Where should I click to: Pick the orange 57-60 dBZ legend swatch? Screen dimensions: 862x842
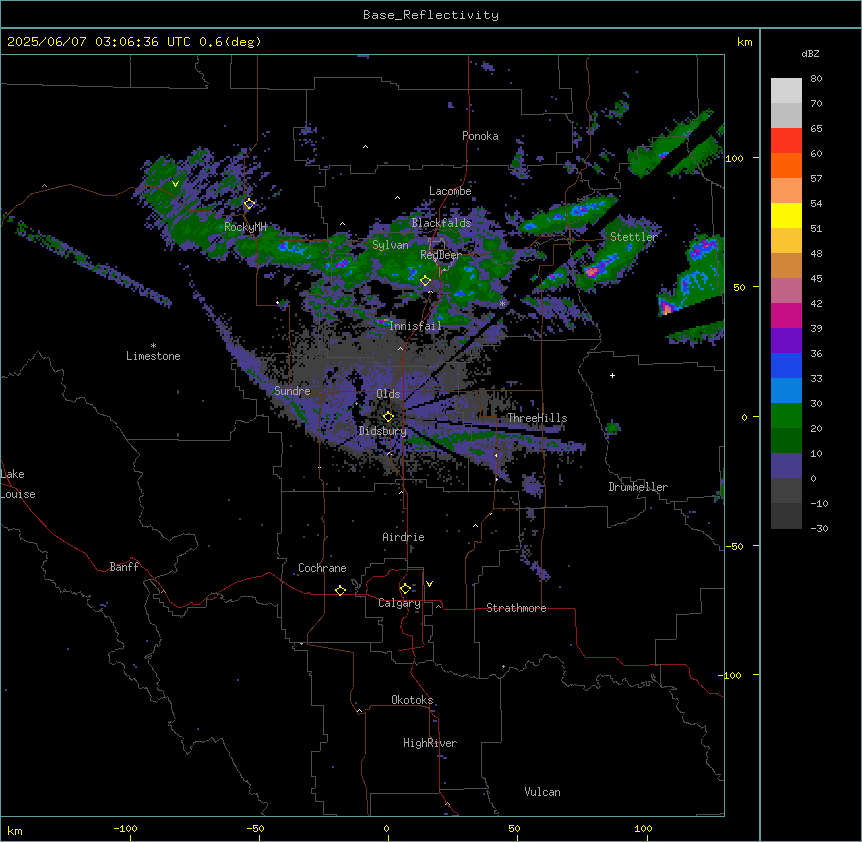(786, 165)
